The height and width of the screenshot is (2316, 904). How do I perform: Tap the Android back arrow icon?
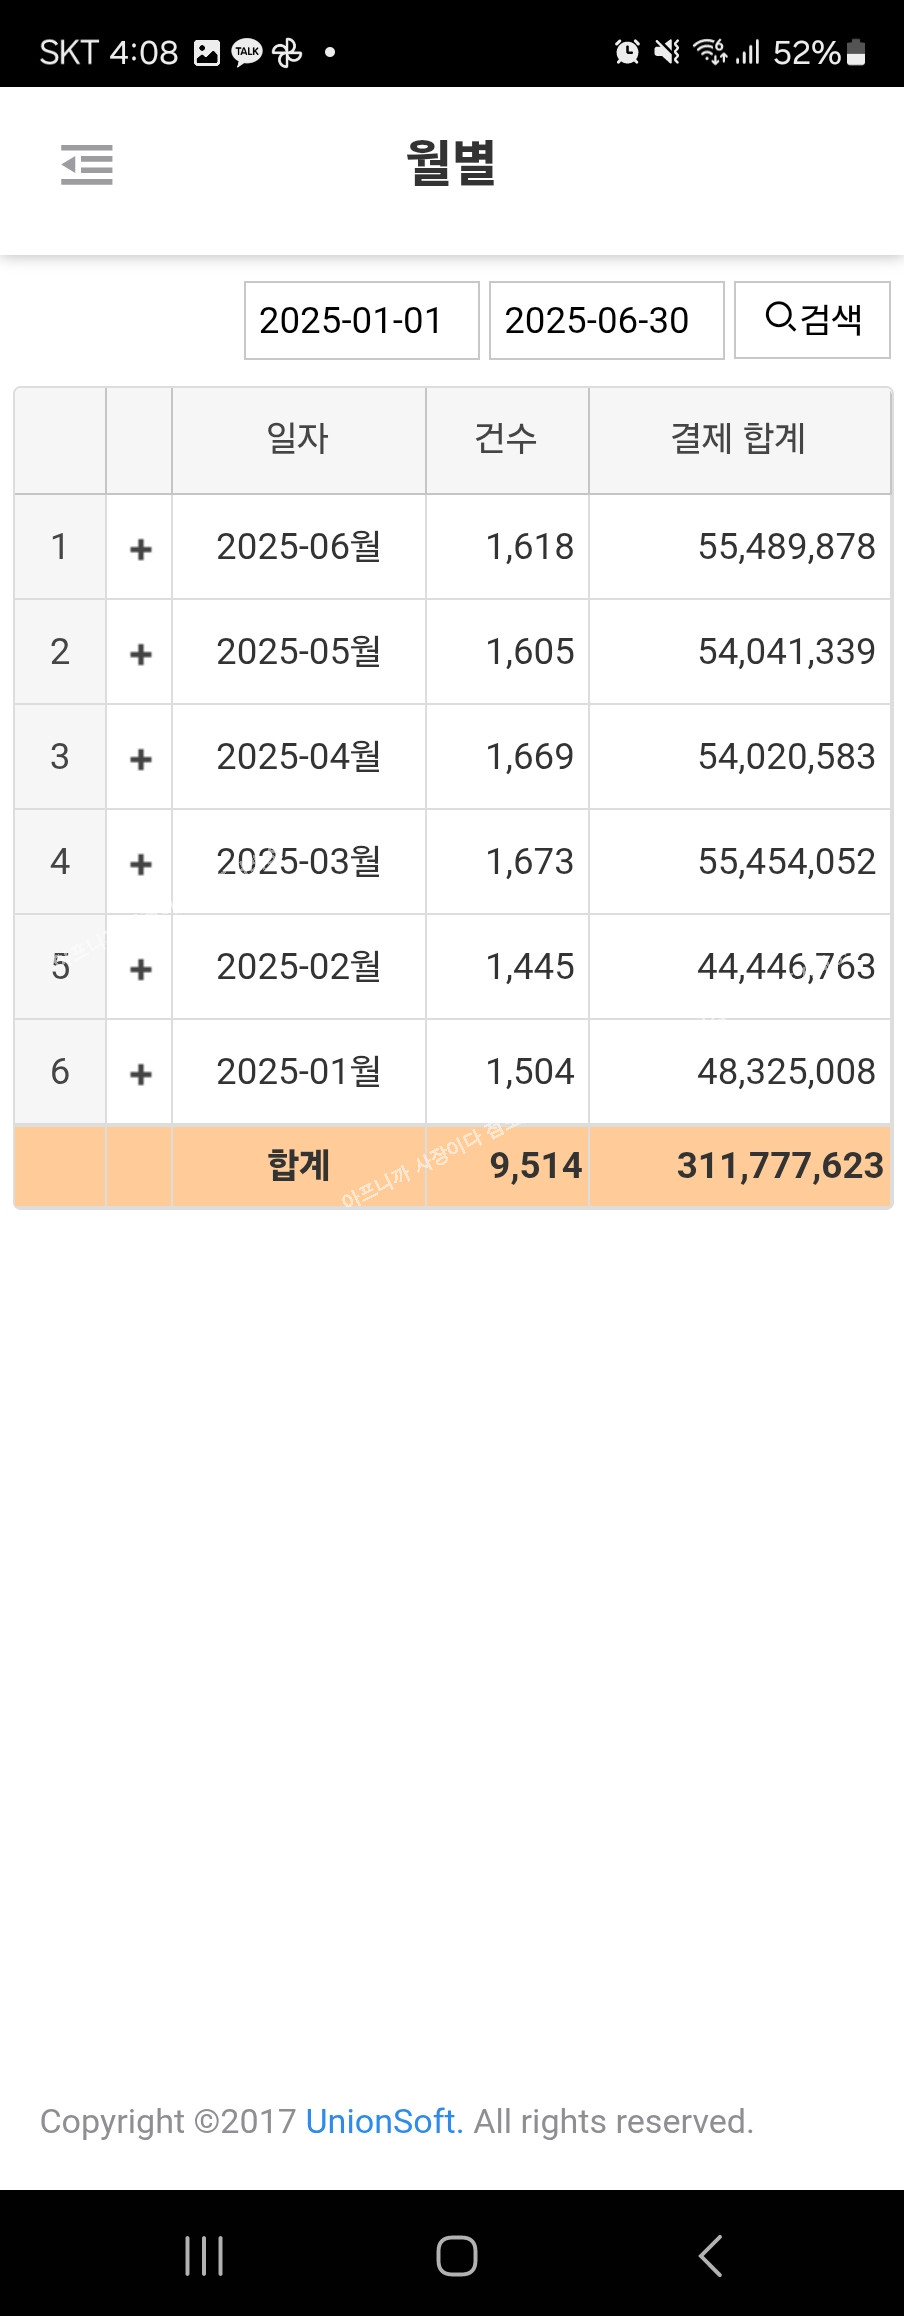710,2256
